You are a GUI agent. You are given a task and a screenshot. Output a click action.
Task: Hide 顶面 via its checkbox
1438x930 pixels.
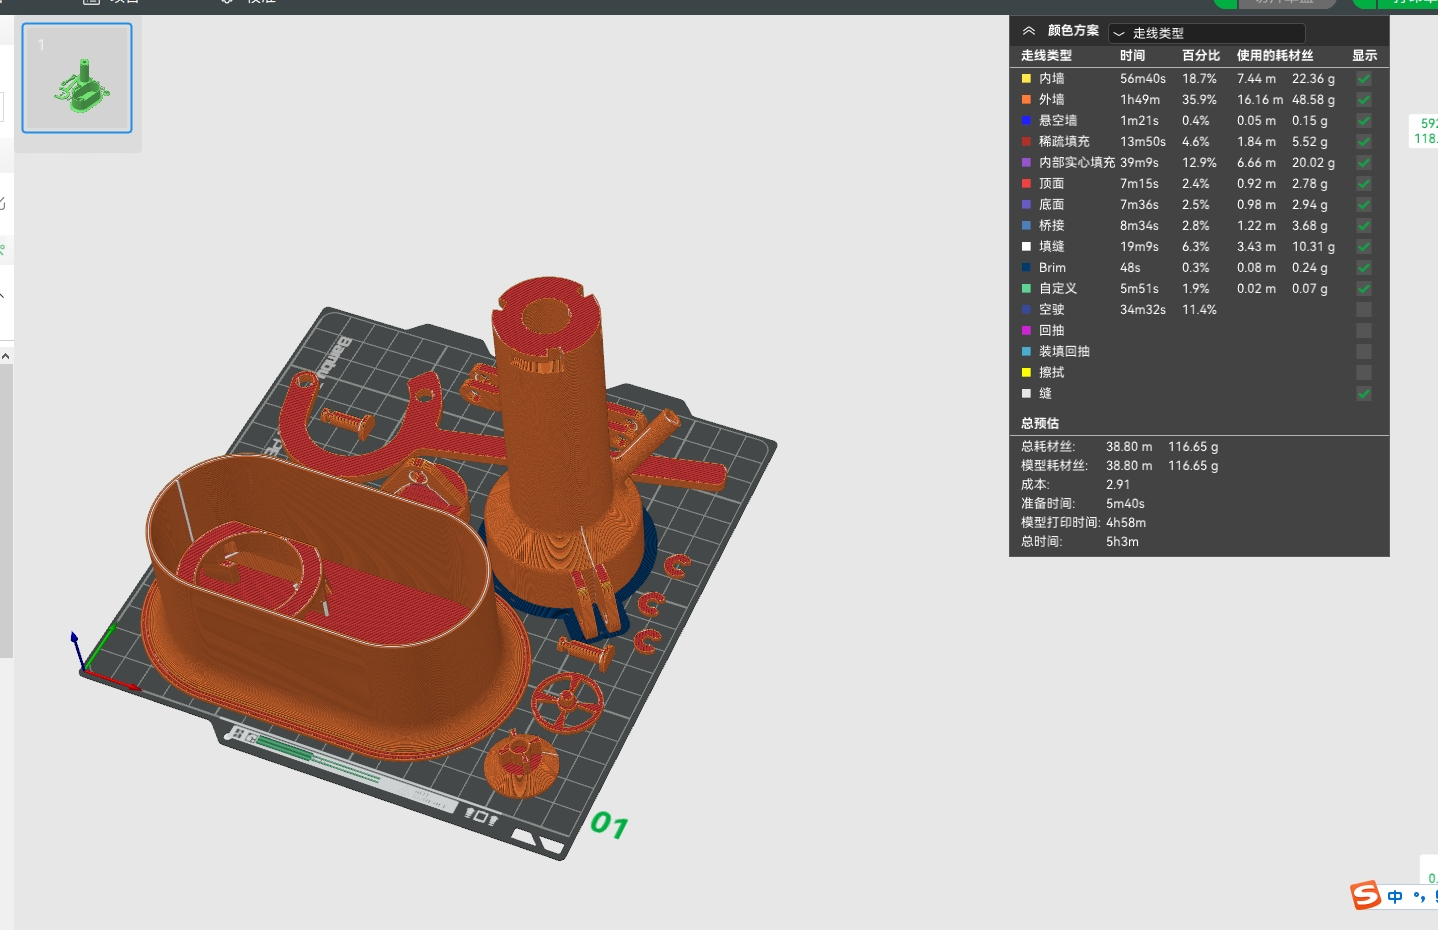point(1364,184)
